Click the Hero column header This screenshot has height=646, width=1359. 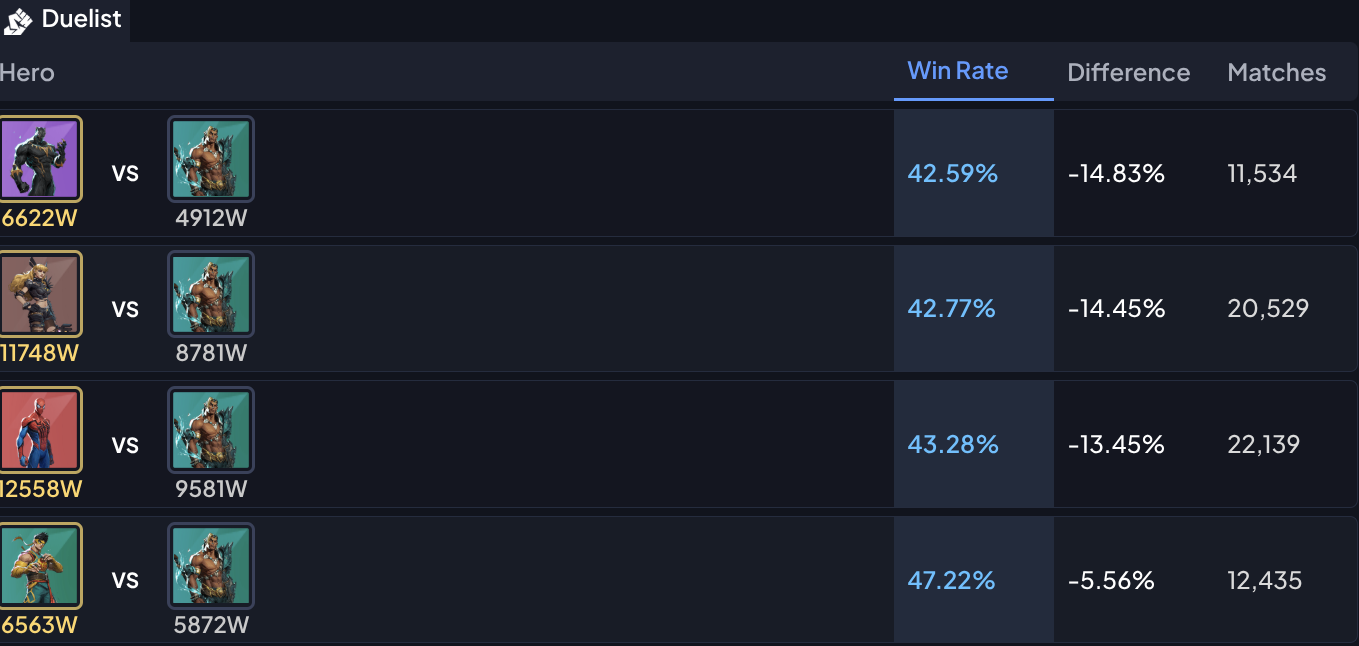(x=27, y=73)
